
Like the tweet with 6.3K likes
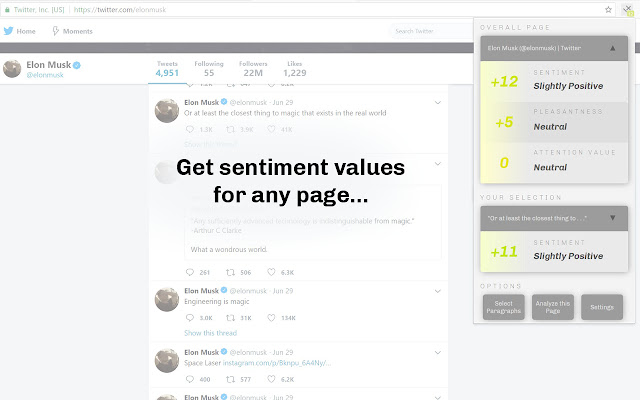click(x=271, y=272)
